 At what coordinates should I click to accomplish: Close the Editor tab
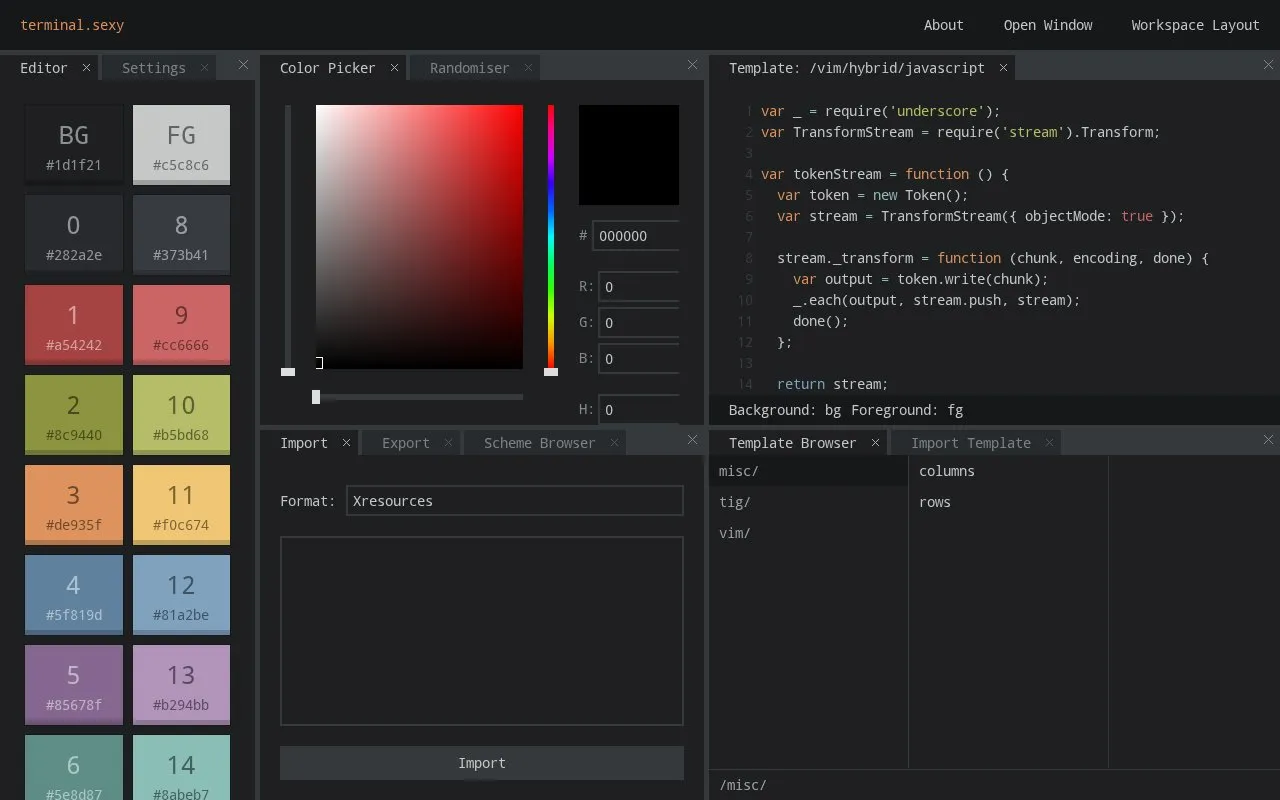click(86, 68)
